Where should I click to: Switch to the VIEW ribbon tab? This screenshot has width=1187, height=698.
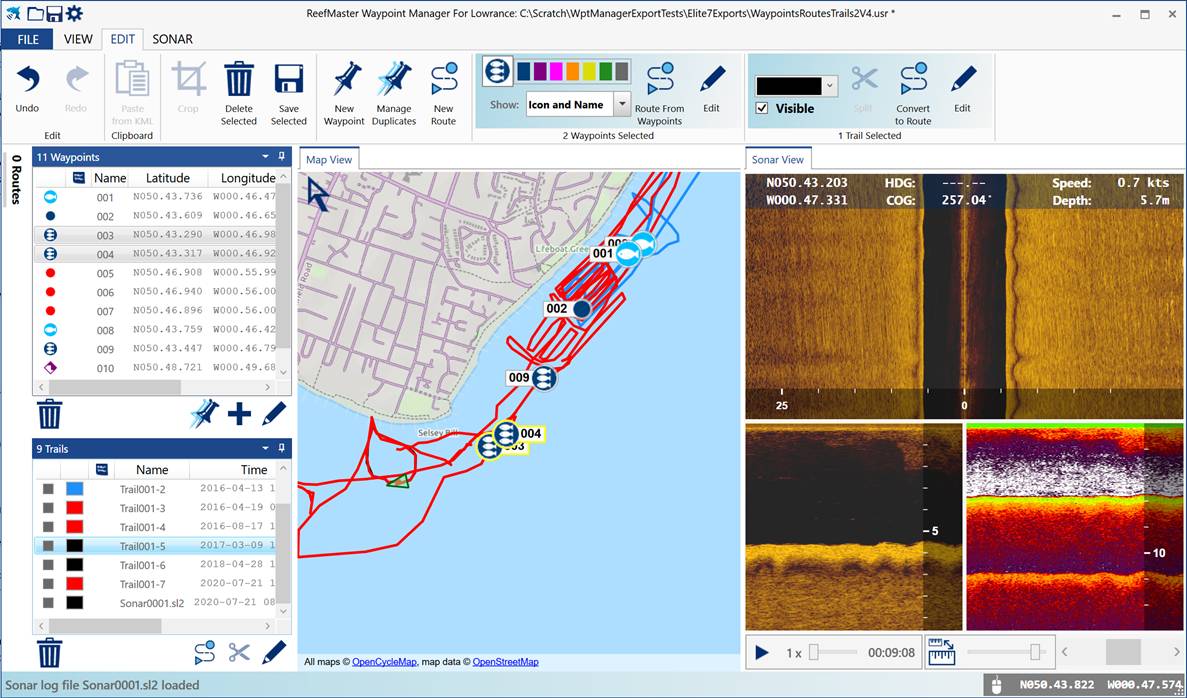coord(78,39)
